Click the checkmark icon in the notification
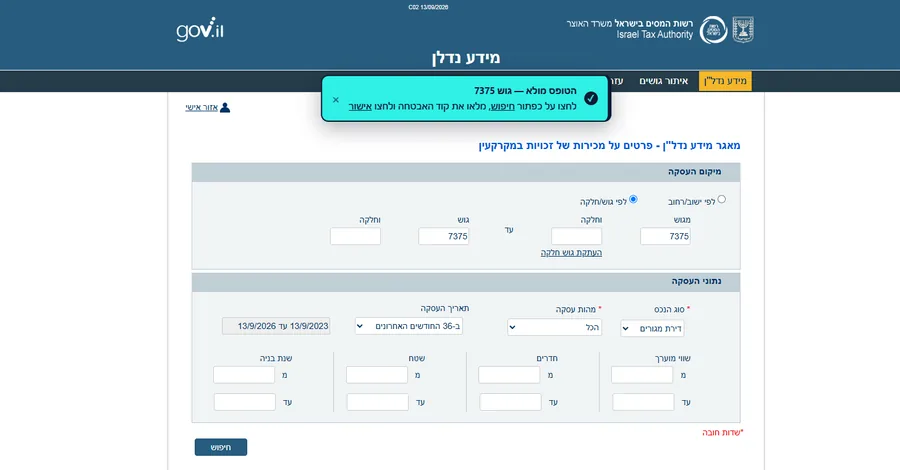Viewport: 900px width, 470px height. (591, 99)
